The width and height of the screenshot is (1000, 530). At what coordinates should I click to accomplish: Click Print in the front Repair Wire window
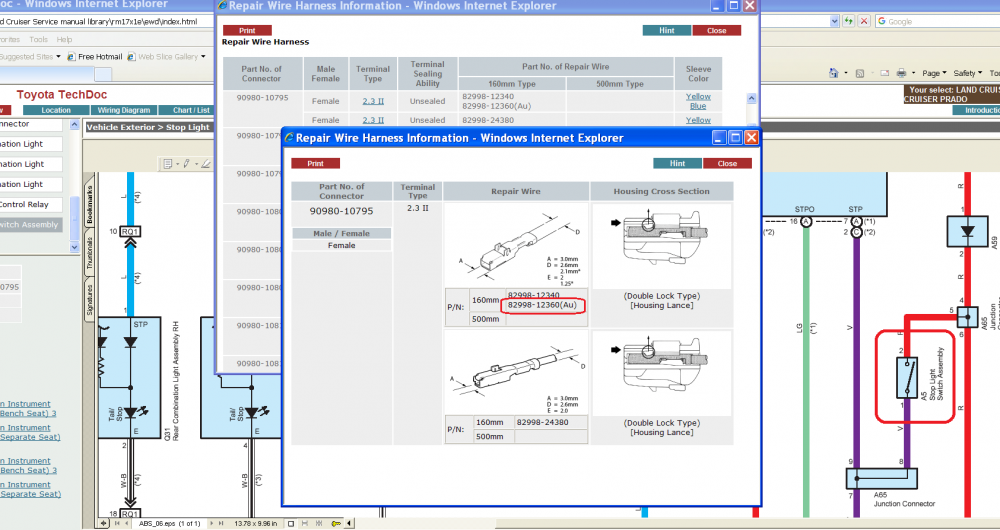315,163
